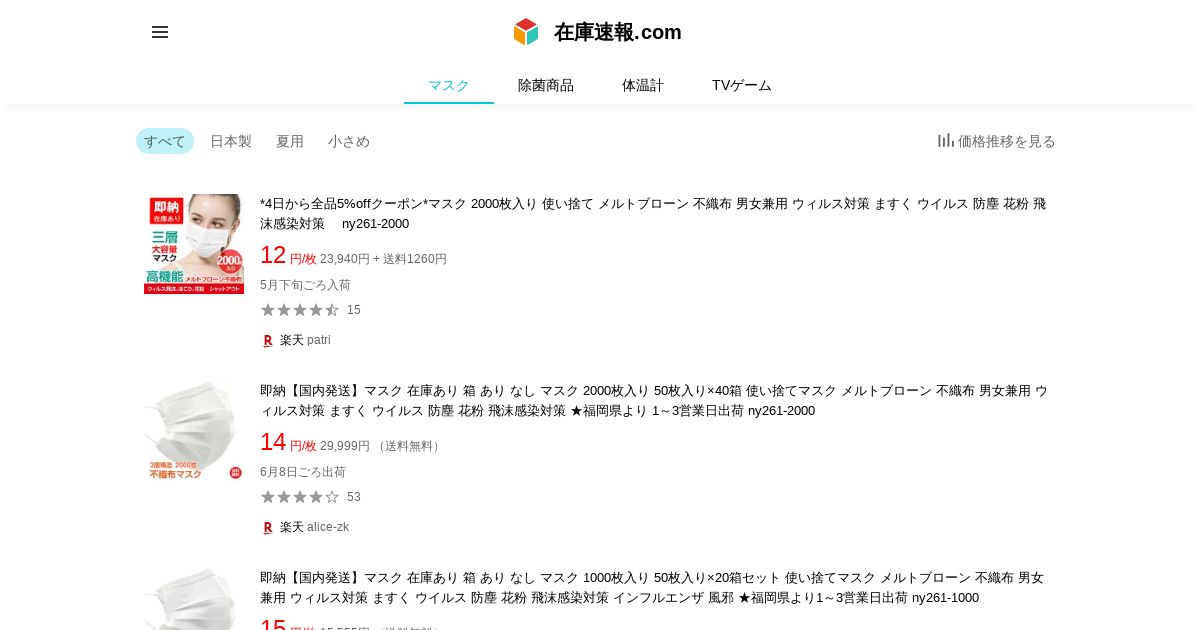Open the 2000枚入り 50枚入り×40箱 mask listing
Viewport: 1200px width, 630px height.
click(654, 400)
